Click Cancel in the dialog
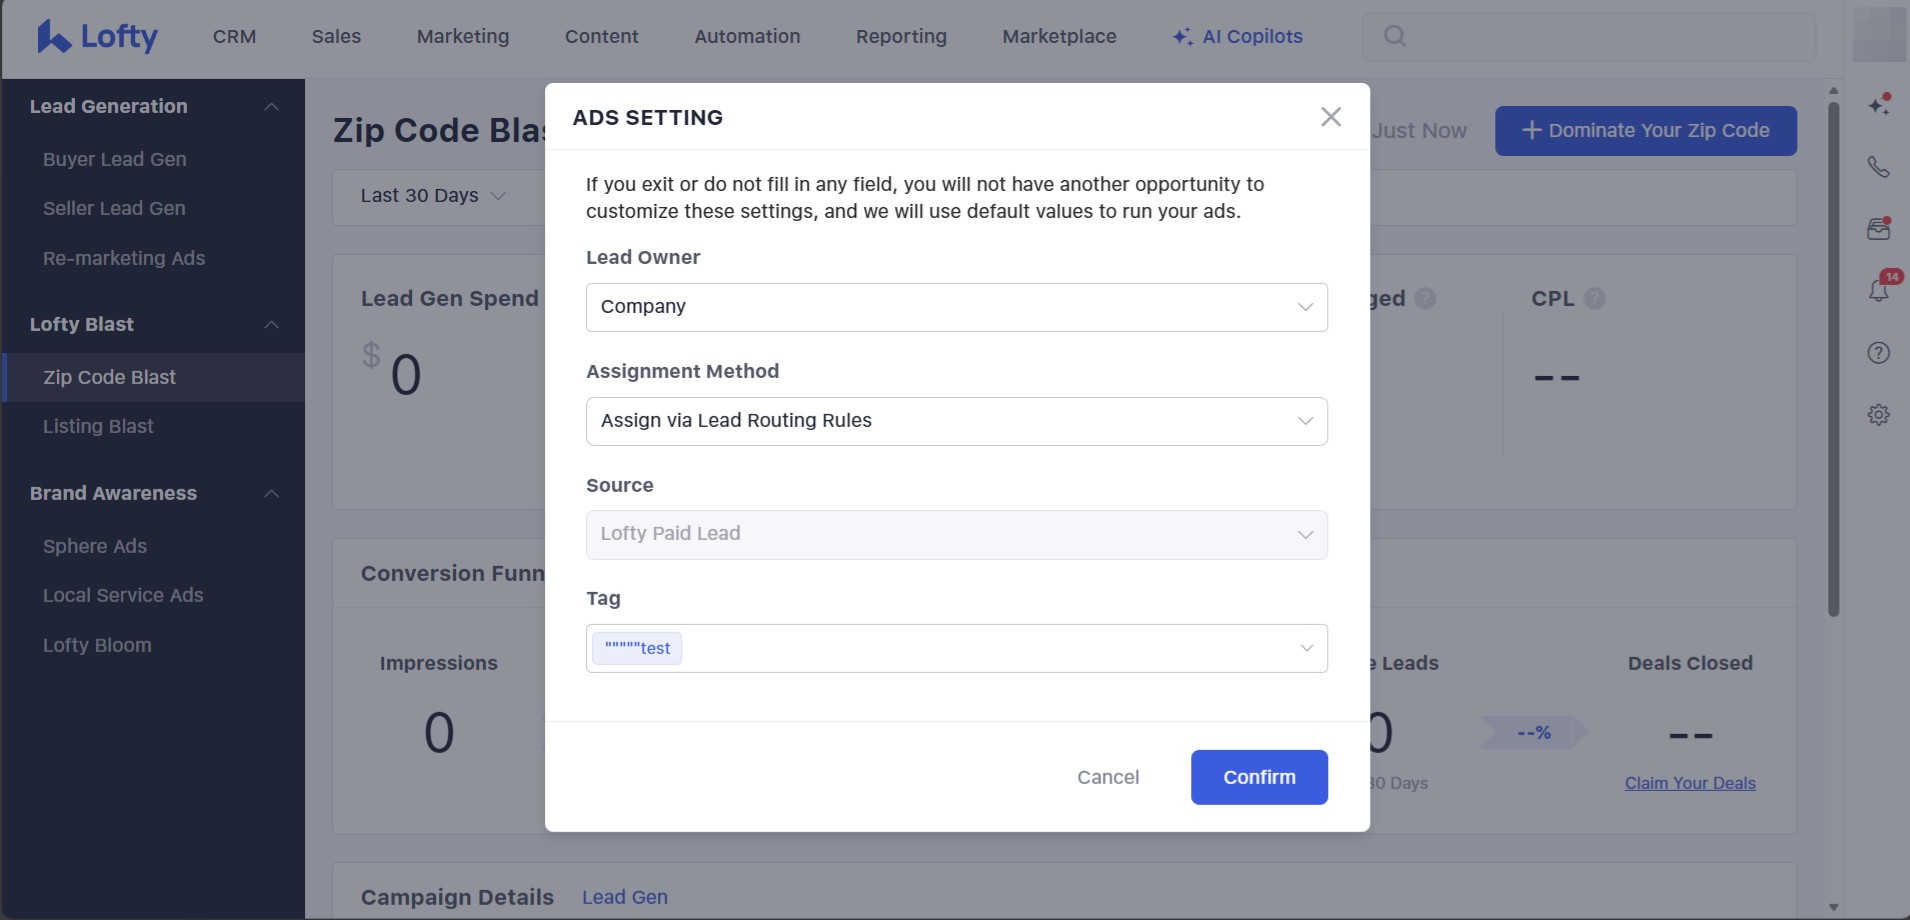This screenshot has width=1910, height=920. pyautogui.click(x=1107, y=777)
